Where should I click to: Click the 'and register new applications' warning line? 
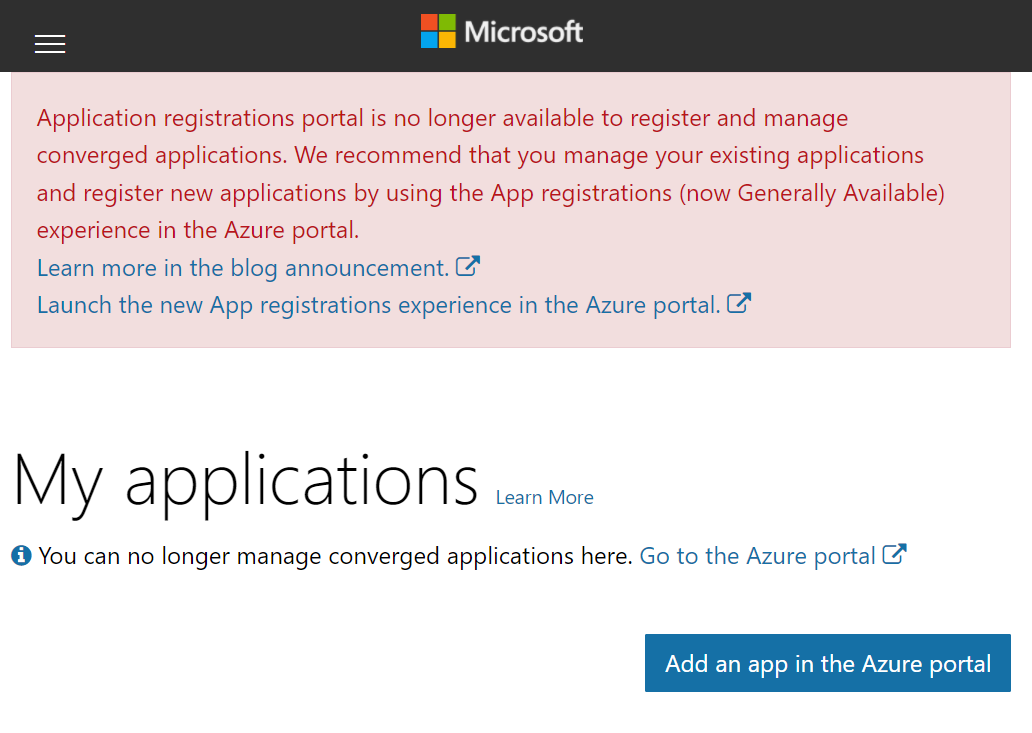coord(490,193)
